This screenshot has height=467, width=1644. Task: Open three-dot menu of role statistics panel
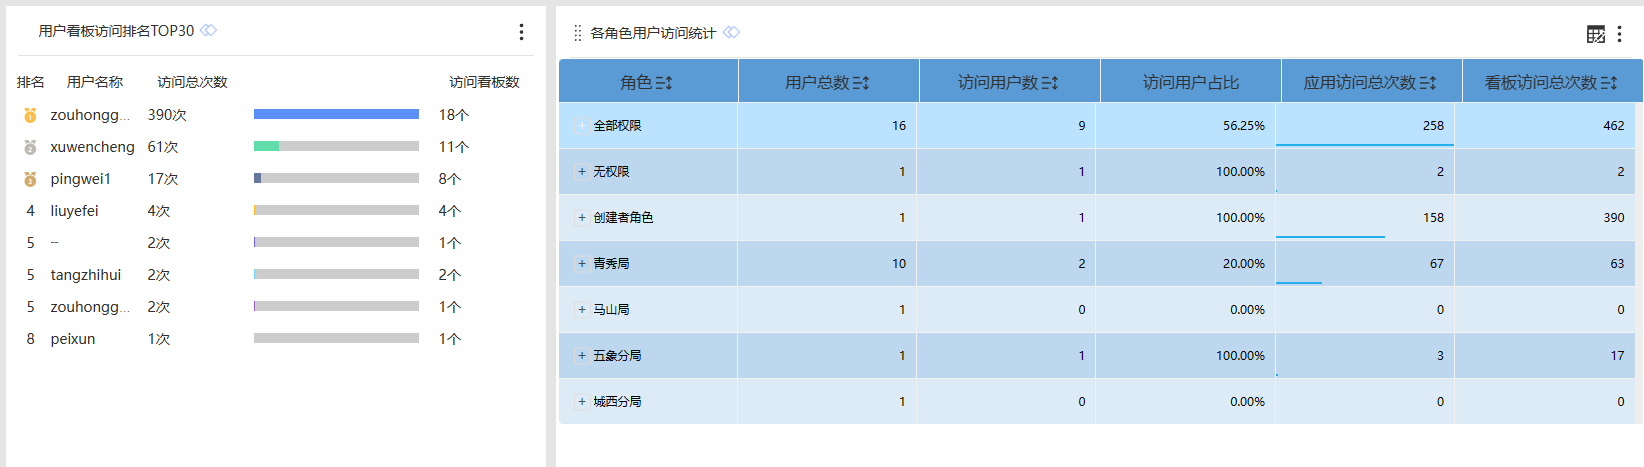1619,34
